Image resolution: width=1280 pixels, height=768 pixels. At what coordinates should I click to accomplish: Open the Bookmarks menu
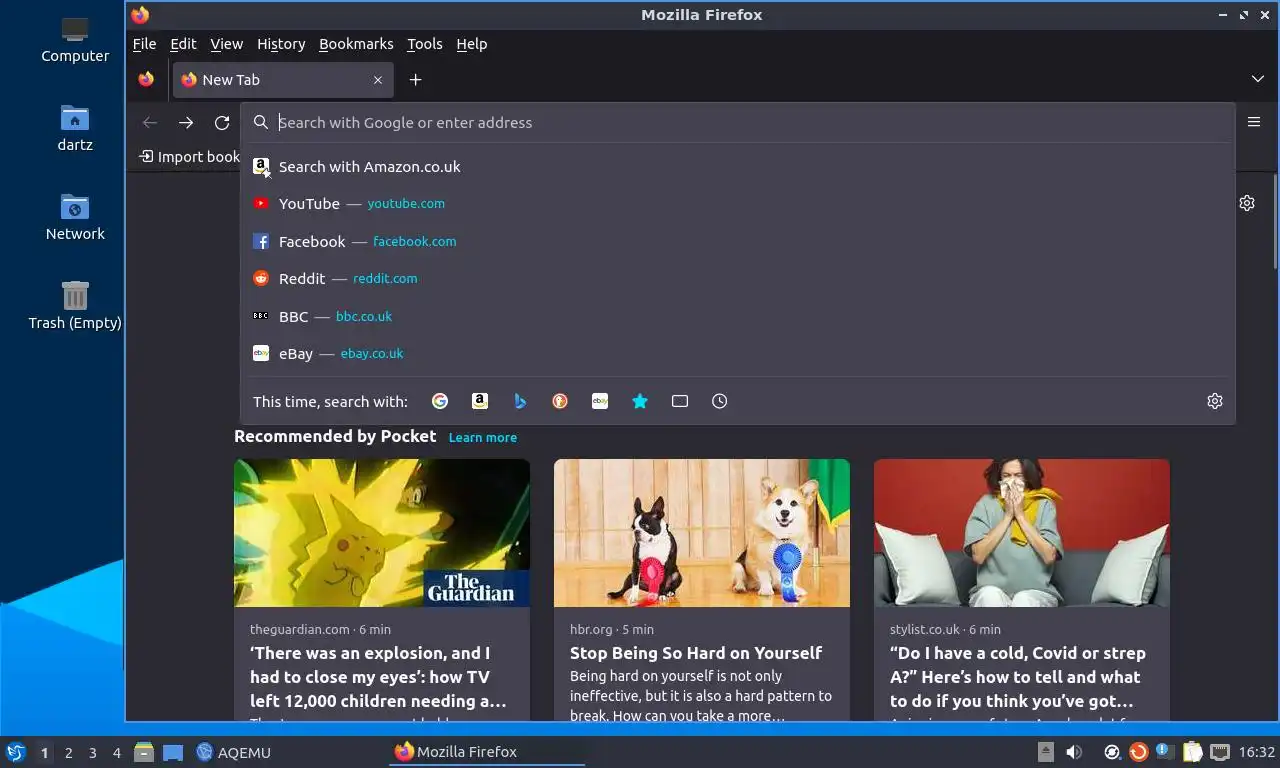(x=356, y=44)
